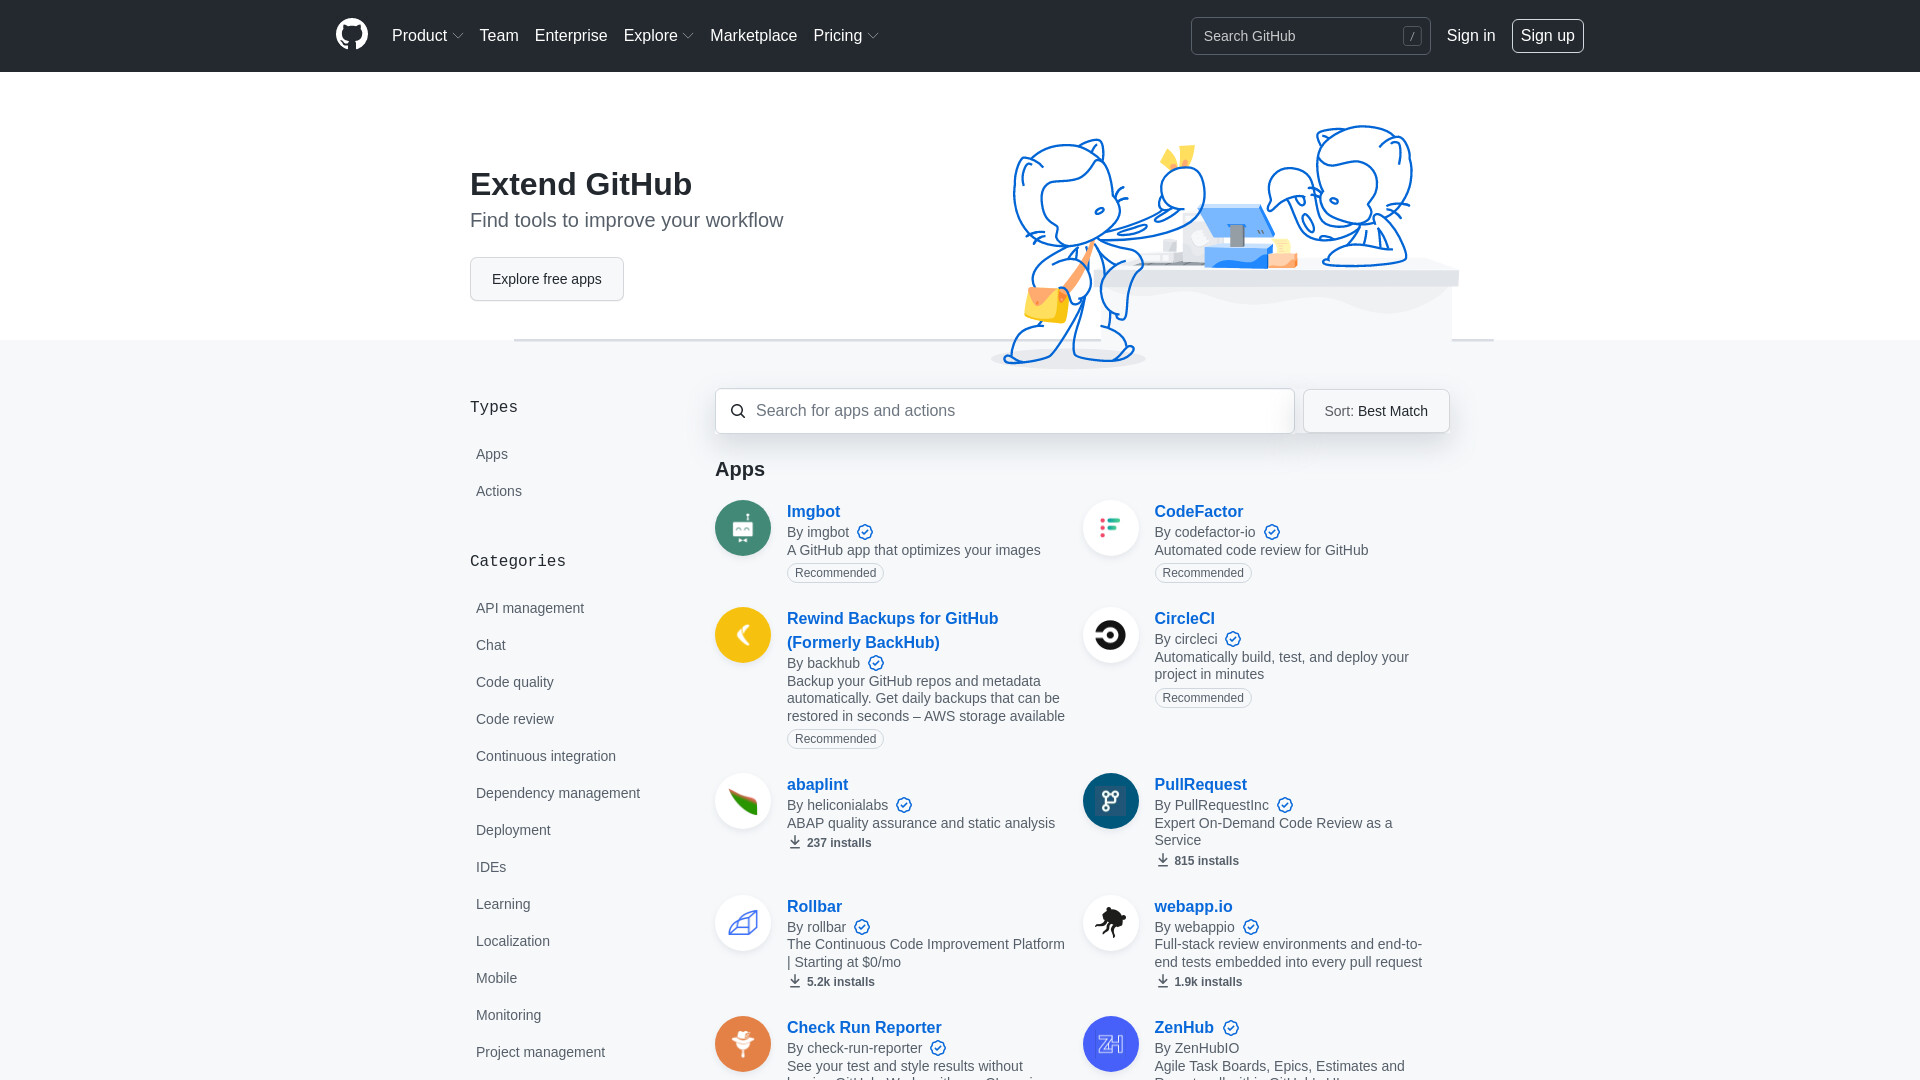Open the Rewind Backups yellow icon
This screenshot has height=1080, width=1920.
[x=743, y=635]
